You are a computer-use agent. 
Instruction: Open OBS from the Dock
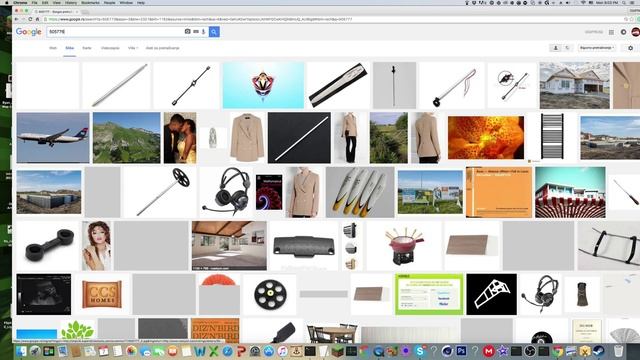click(x=530, y=351)
